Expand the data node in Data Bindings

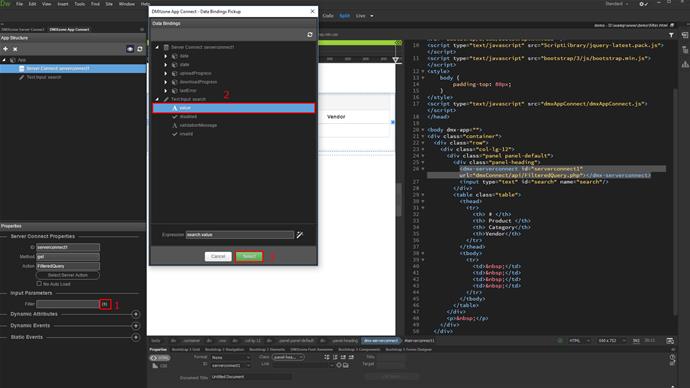(x=165, y=56)
